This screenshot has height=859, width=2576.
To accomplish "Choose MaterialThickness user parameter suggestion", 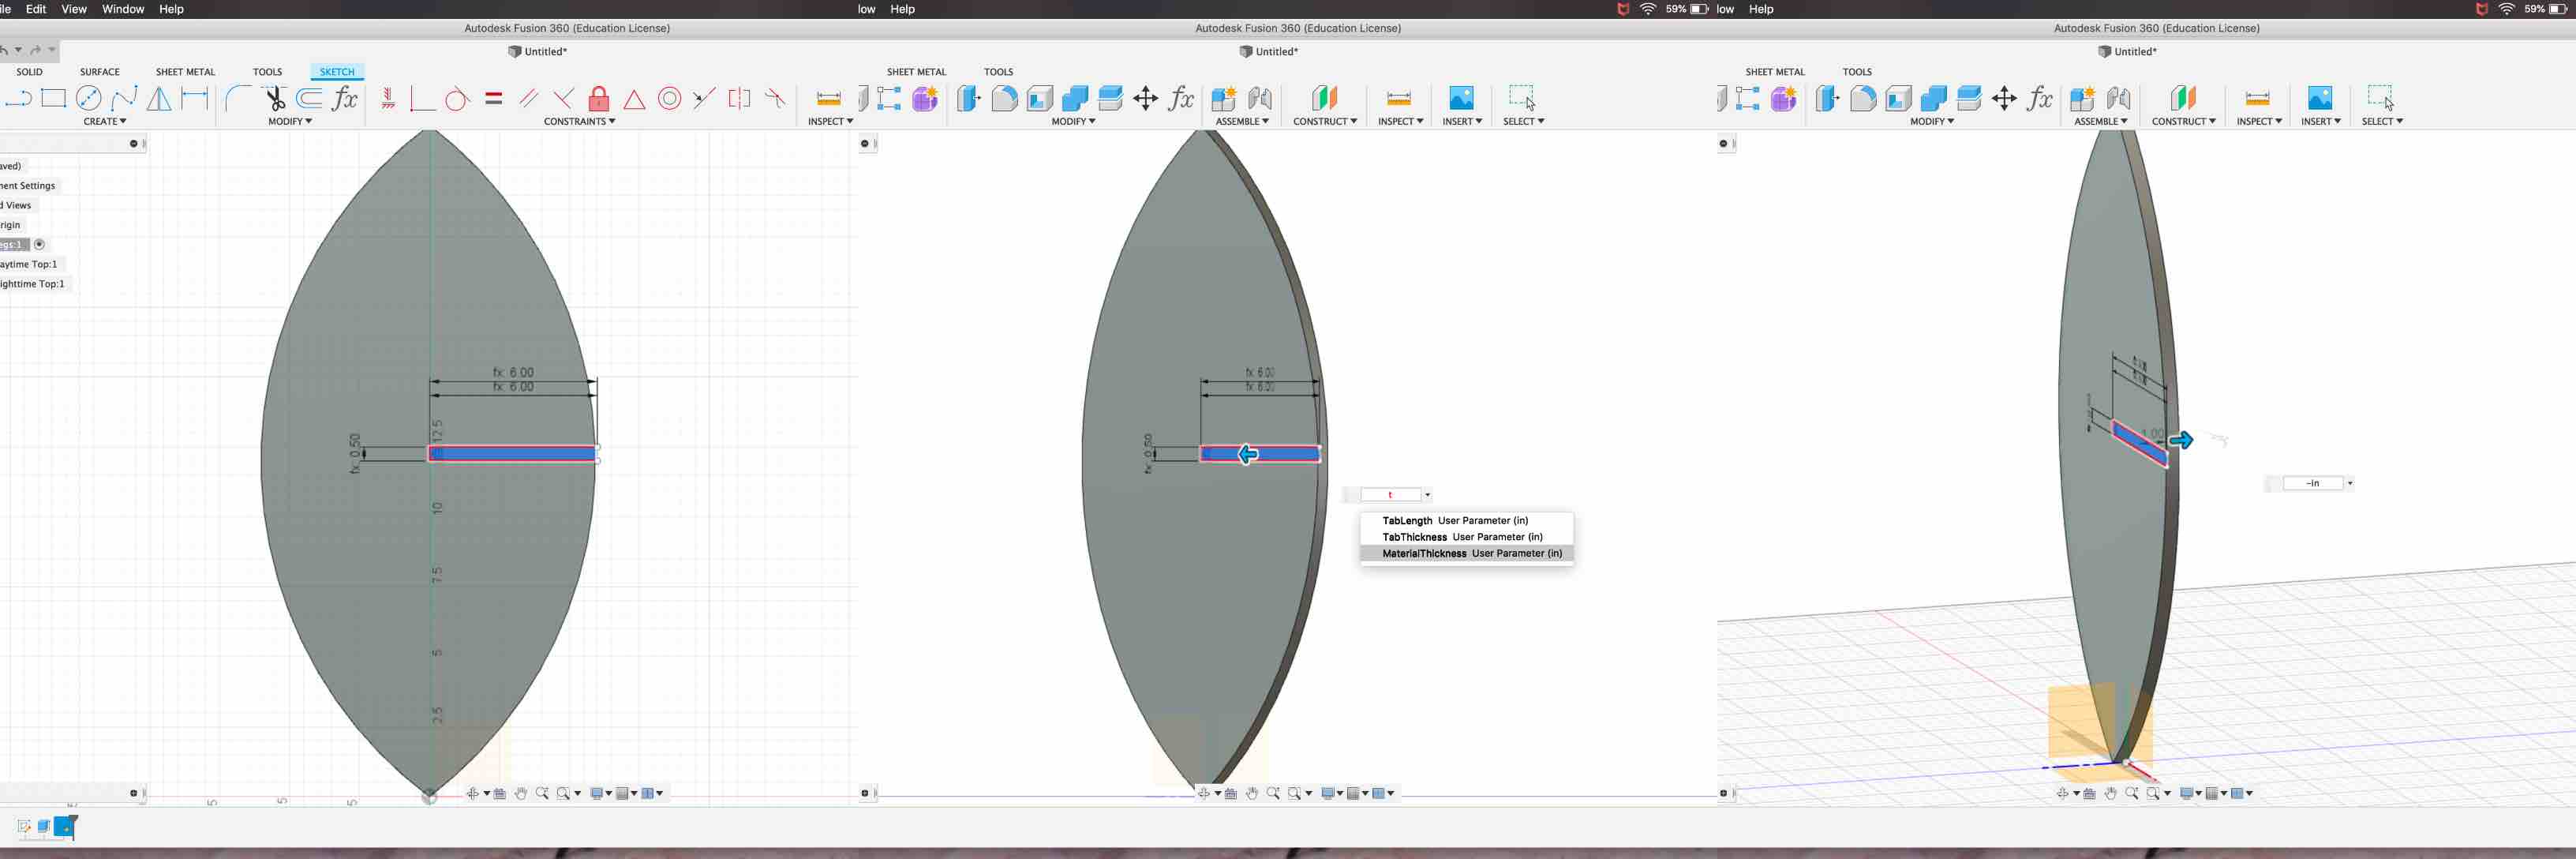I will pyautogui.click(x=1467, y=553).
